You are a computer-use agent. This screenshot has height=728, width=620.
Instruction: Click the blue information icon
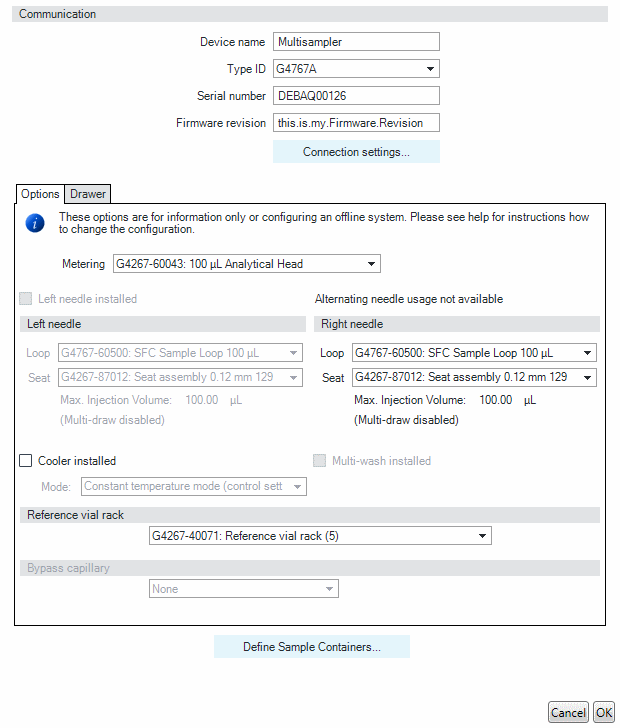pyautogui.click(x=35, y=223)
